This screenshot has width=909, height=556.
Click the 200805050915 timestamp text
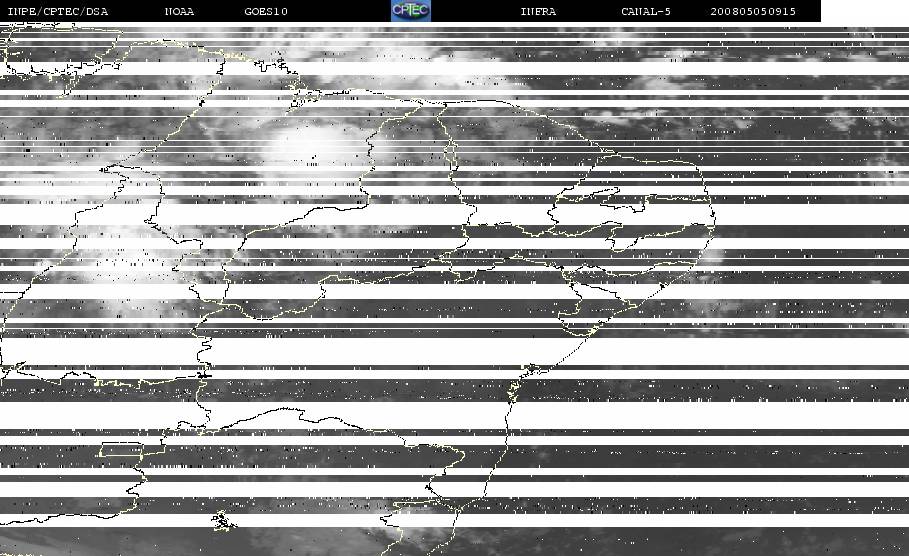click(x=753, y=11)
